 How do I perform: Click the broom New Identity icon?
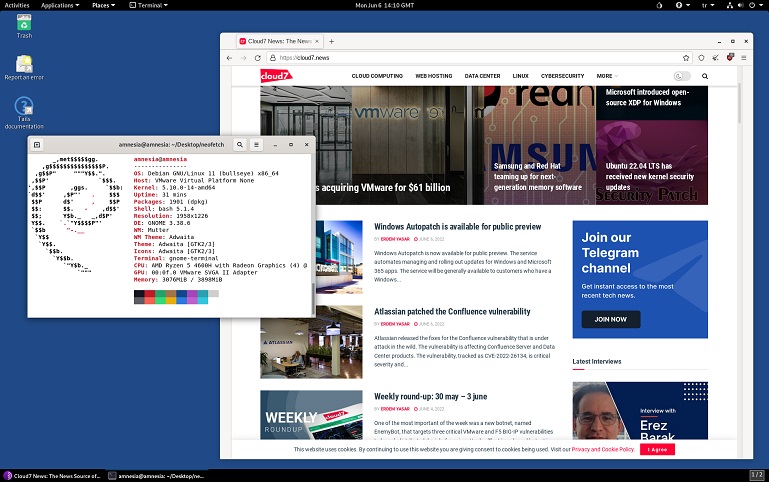pos(716,58)
